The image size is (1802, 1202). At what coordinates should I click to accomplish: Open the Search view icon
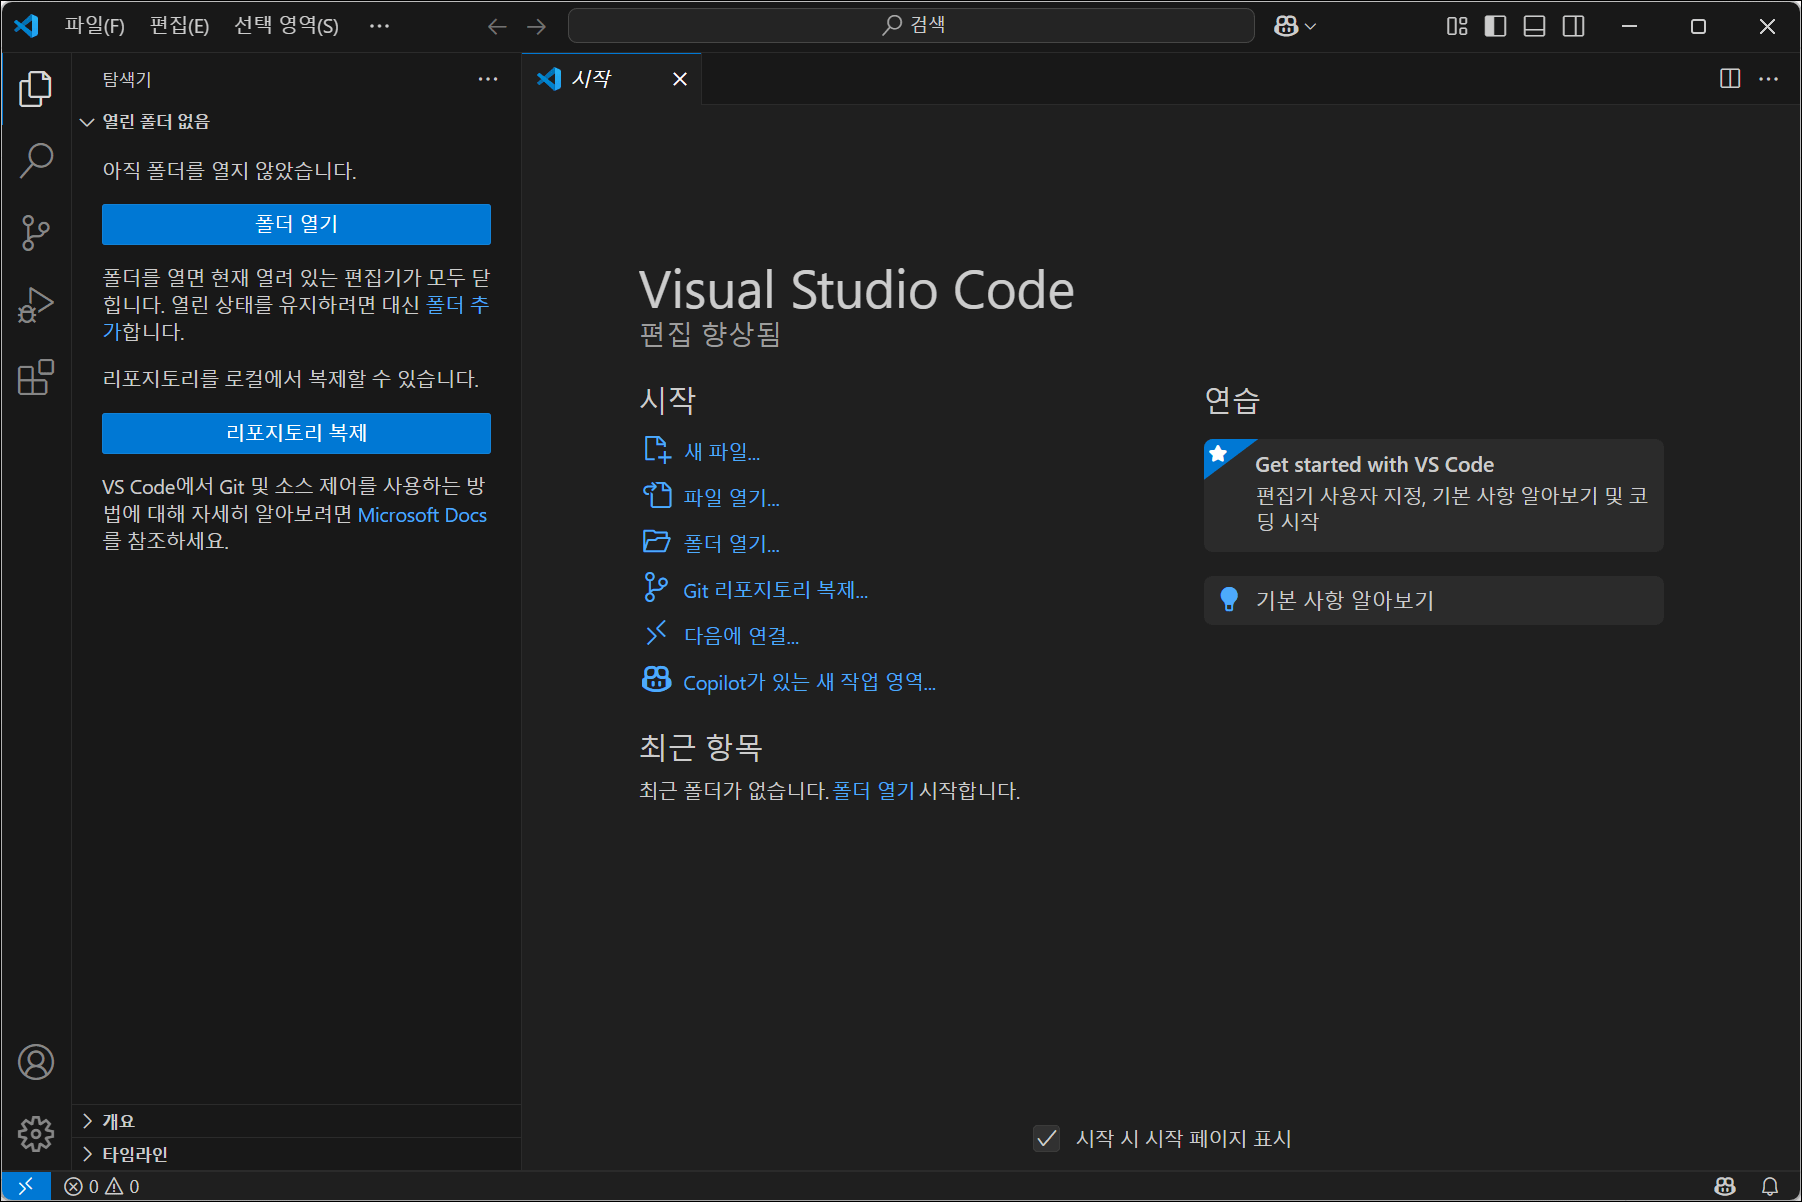(36, 160)
